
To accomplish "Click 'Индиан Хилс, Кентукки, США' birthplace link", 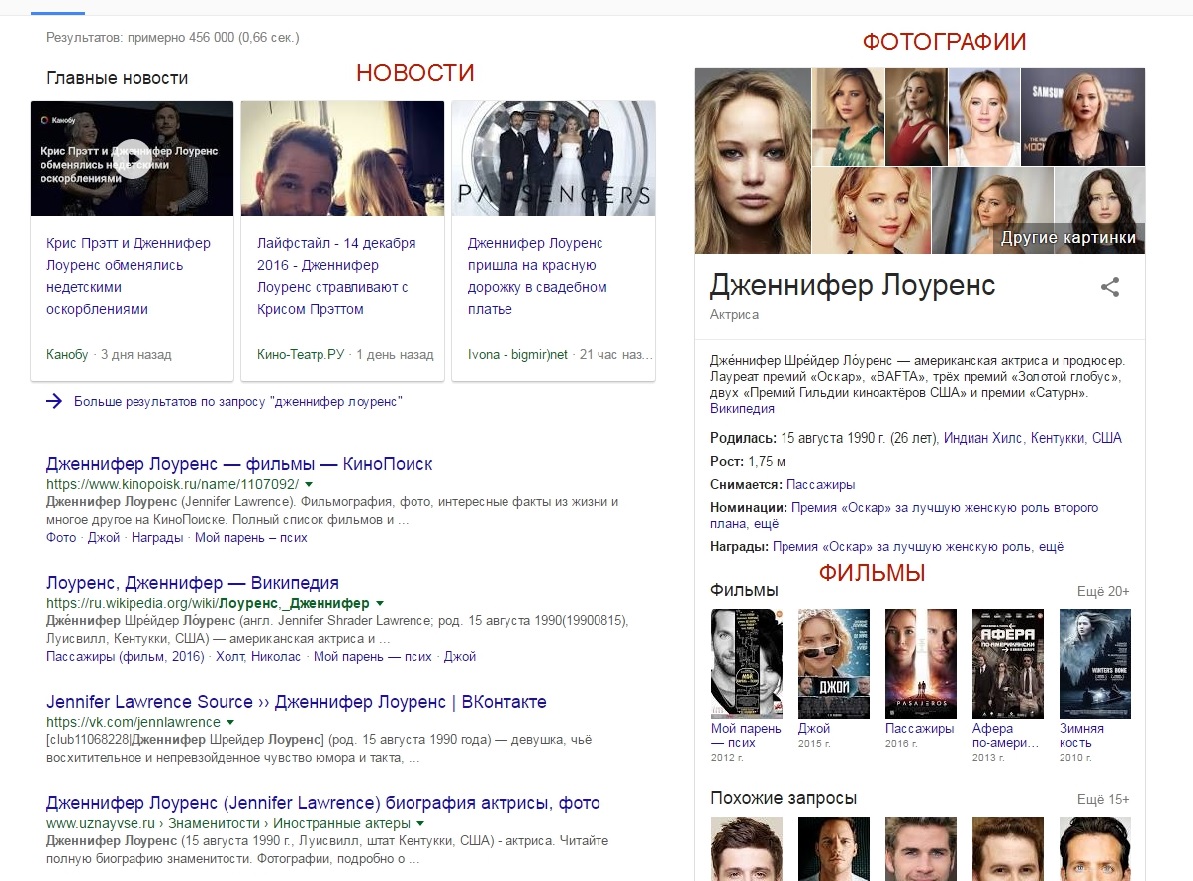I will point(1032,438).
